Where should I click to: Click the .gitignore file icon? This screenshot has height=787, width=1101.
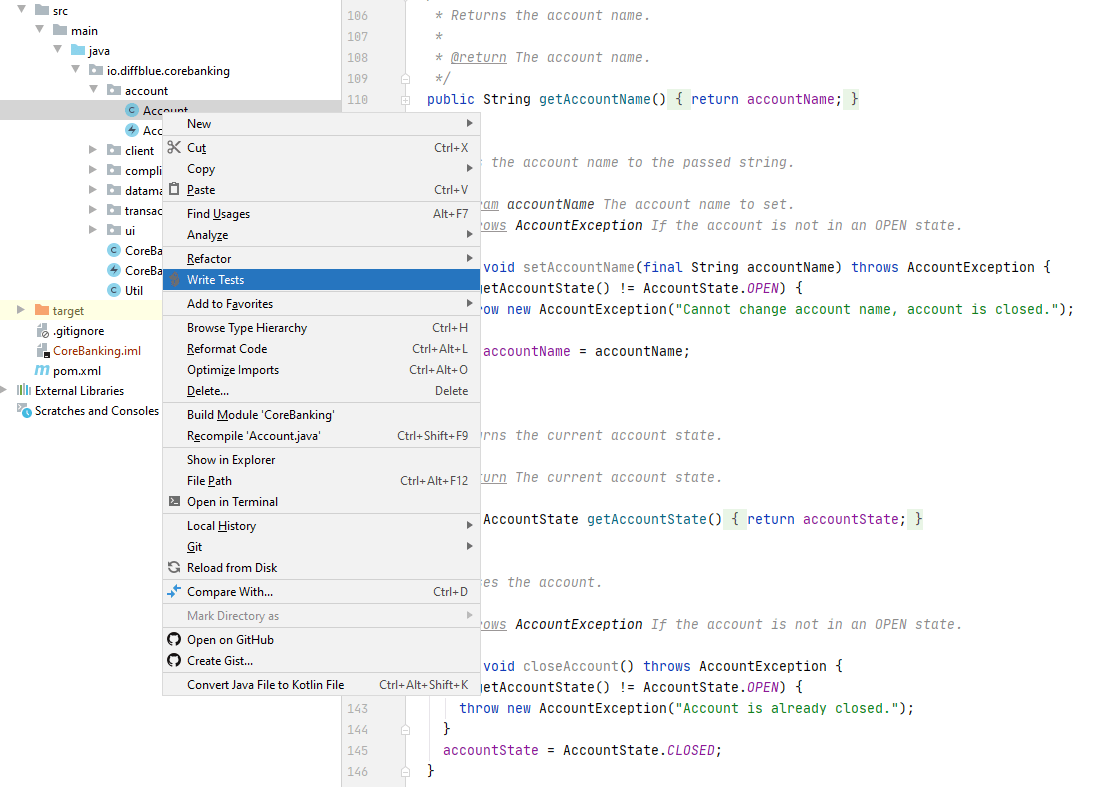[x=43, y=331]
